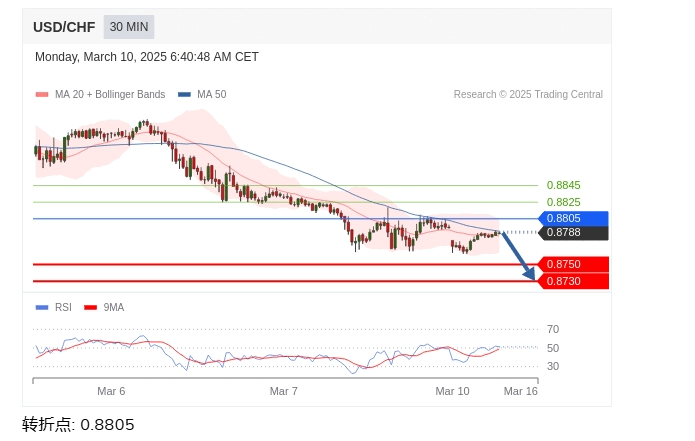Screen dimensions: 695x441
Task: Click the Mar 10 date axis label
Action: click(452, 391)
